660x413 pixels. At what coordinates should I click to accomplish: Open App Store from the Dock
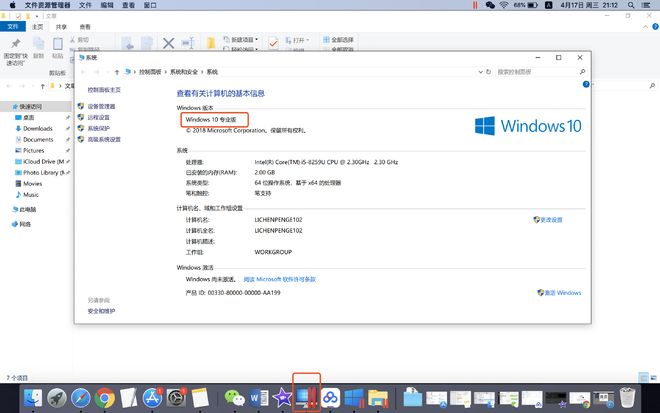point(152,397)
